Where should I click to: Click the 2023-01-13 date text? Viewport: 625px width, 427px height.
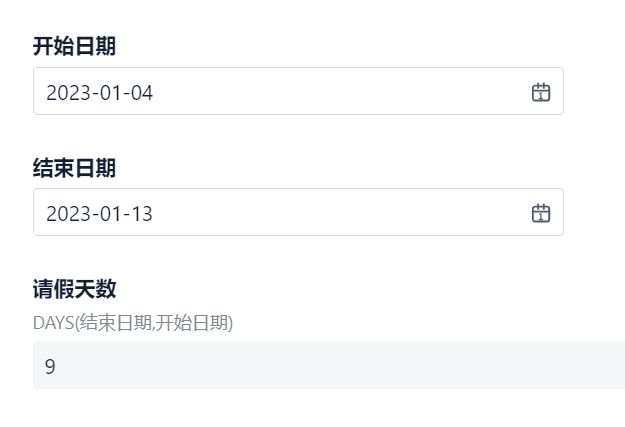[x=100, y=214]
